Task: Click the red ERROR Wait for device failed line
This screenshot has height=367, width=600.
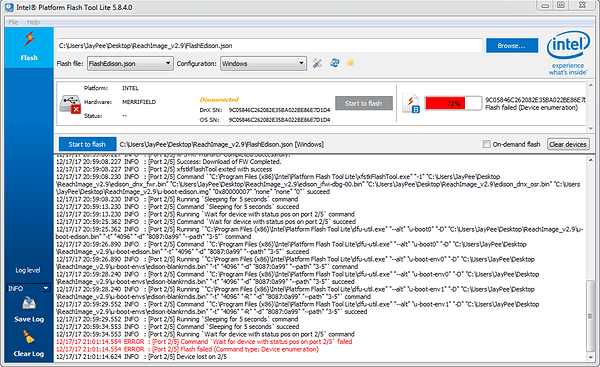Action: point(204,341)
